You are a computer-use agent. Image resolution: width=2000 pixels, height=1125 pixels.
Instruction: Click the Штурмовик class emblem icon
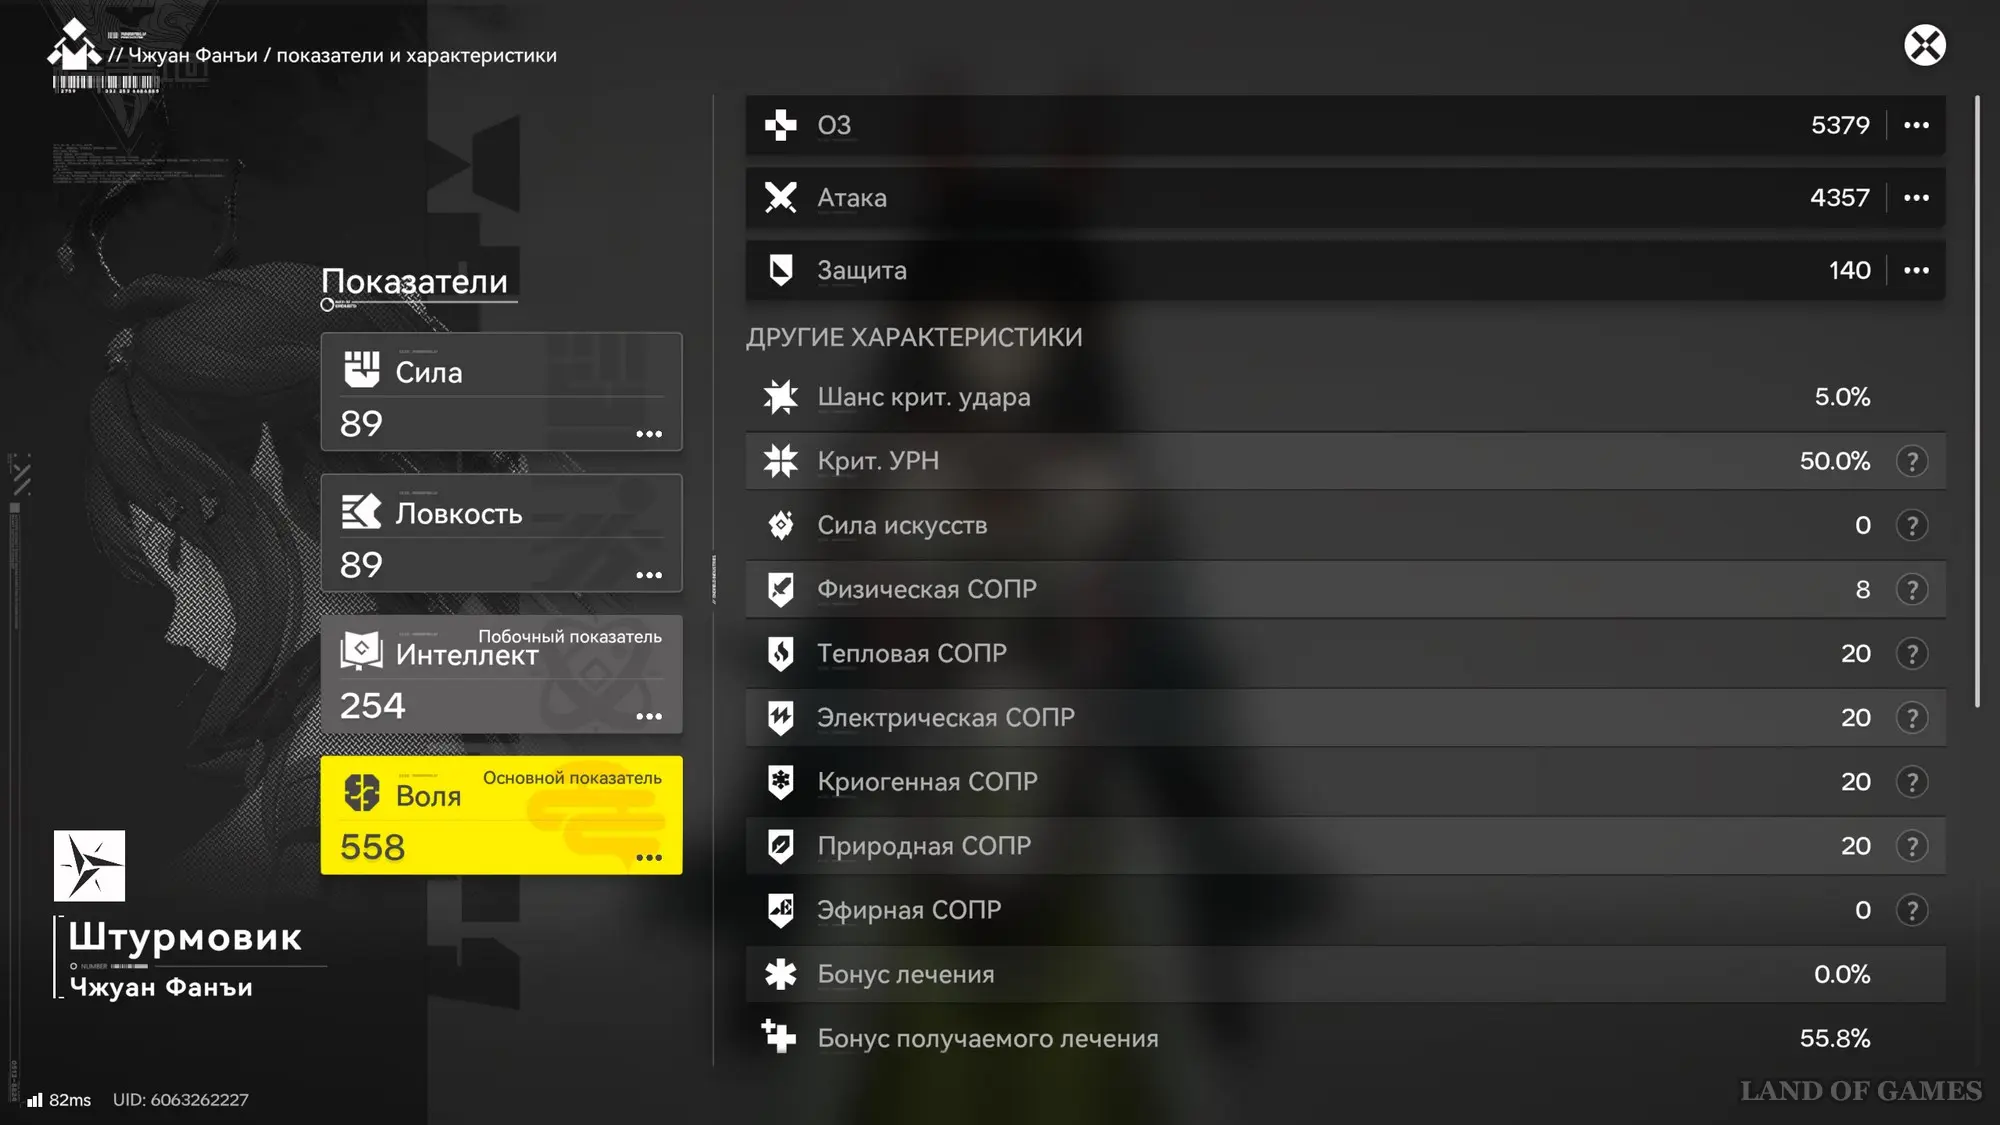click(x=89, y=865)
